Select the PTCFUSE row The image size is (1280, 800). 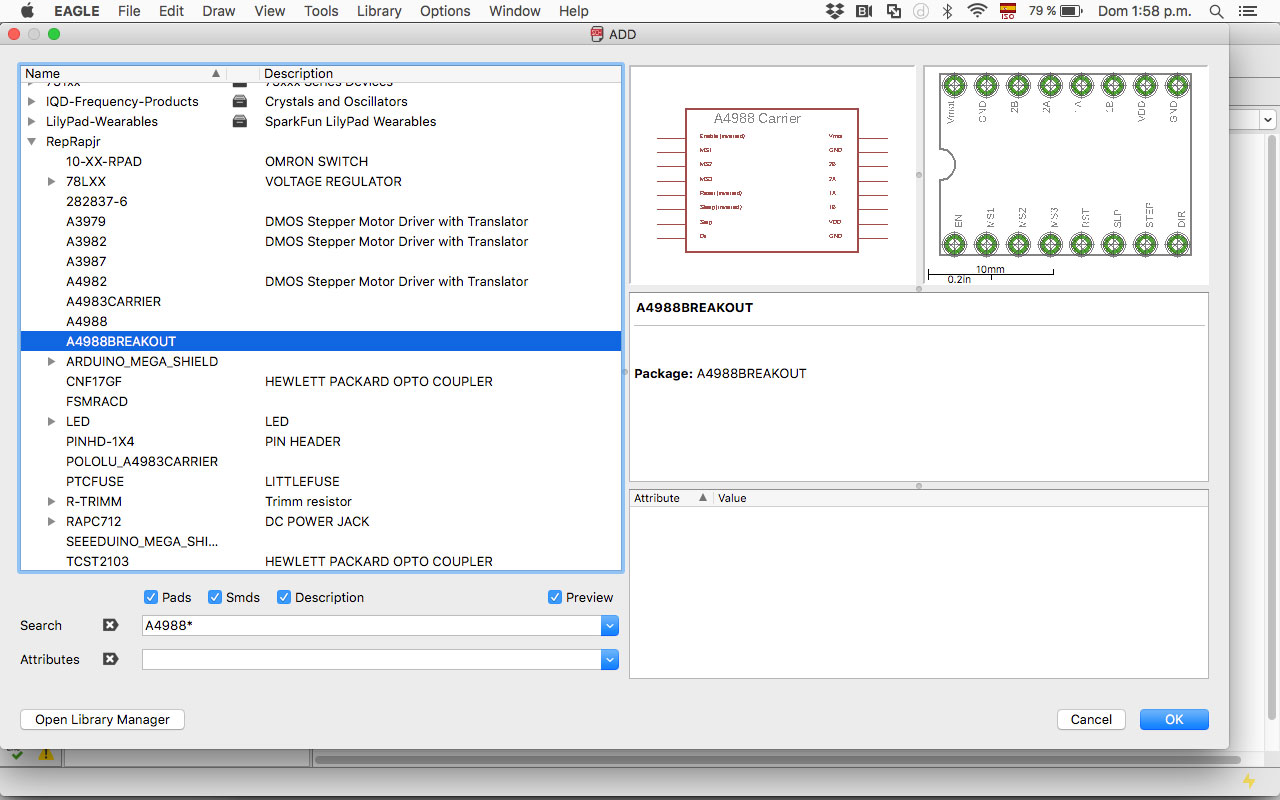pos(321,481)
